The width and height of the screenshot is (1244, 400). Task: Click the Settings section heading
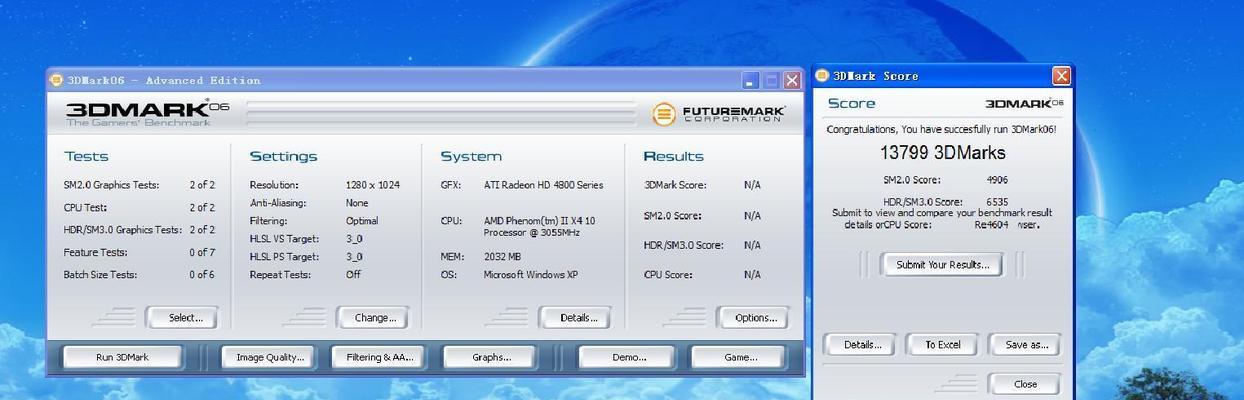(283, 156)
